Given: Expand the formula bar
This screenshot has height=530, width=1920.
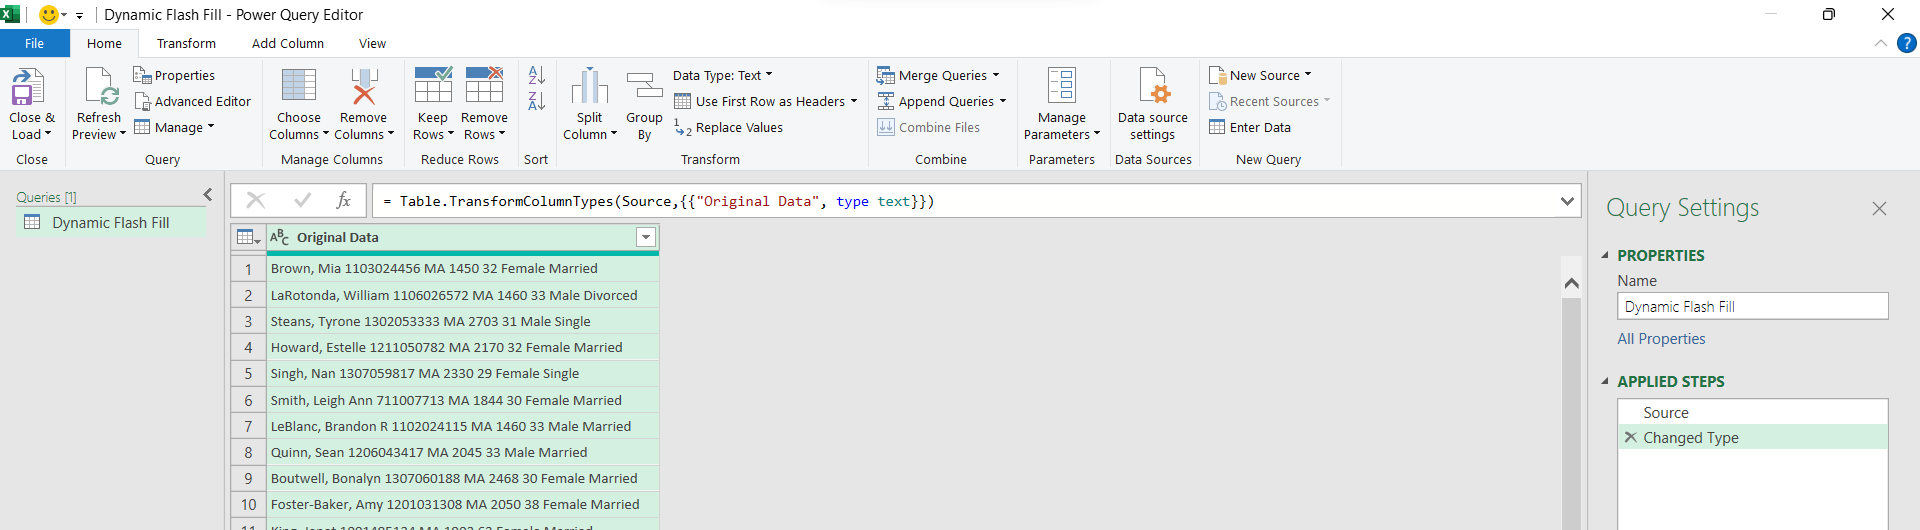Looking at the screenshot, I should (1567, 201).
